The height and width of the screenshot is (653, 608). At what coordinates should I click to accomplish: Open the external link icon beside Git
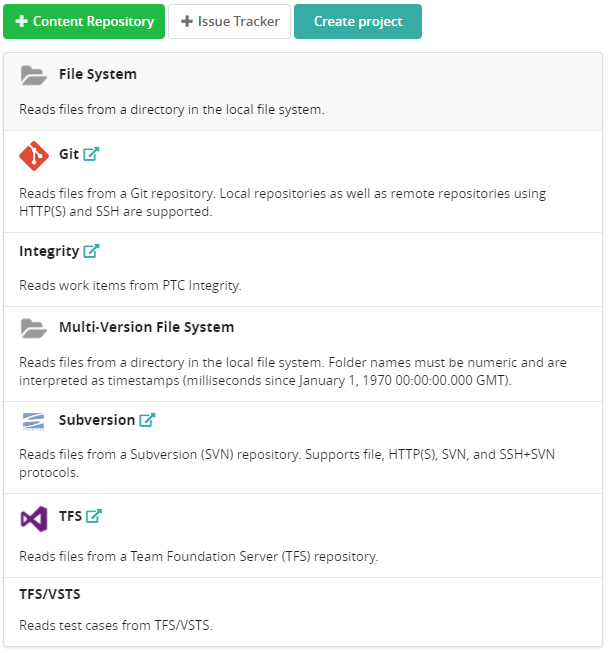[x=91, y=154]
